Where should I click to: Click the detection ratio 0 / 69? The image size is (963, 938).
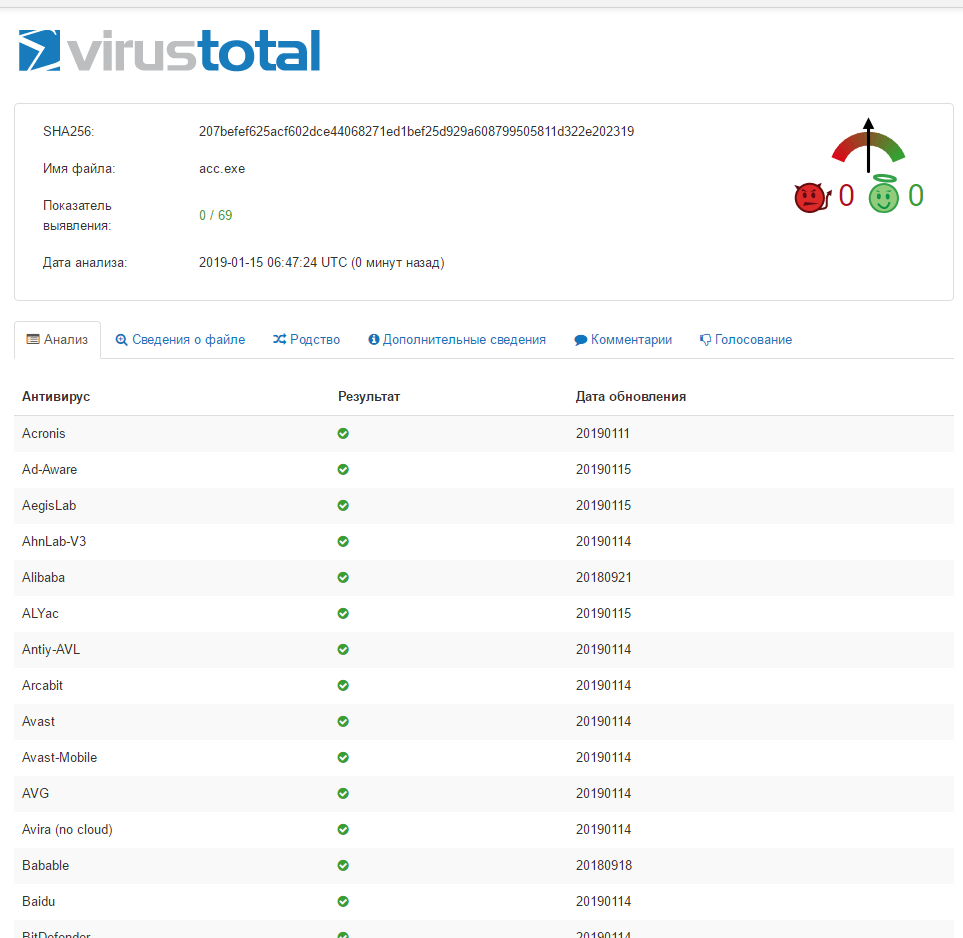[216, 216]
